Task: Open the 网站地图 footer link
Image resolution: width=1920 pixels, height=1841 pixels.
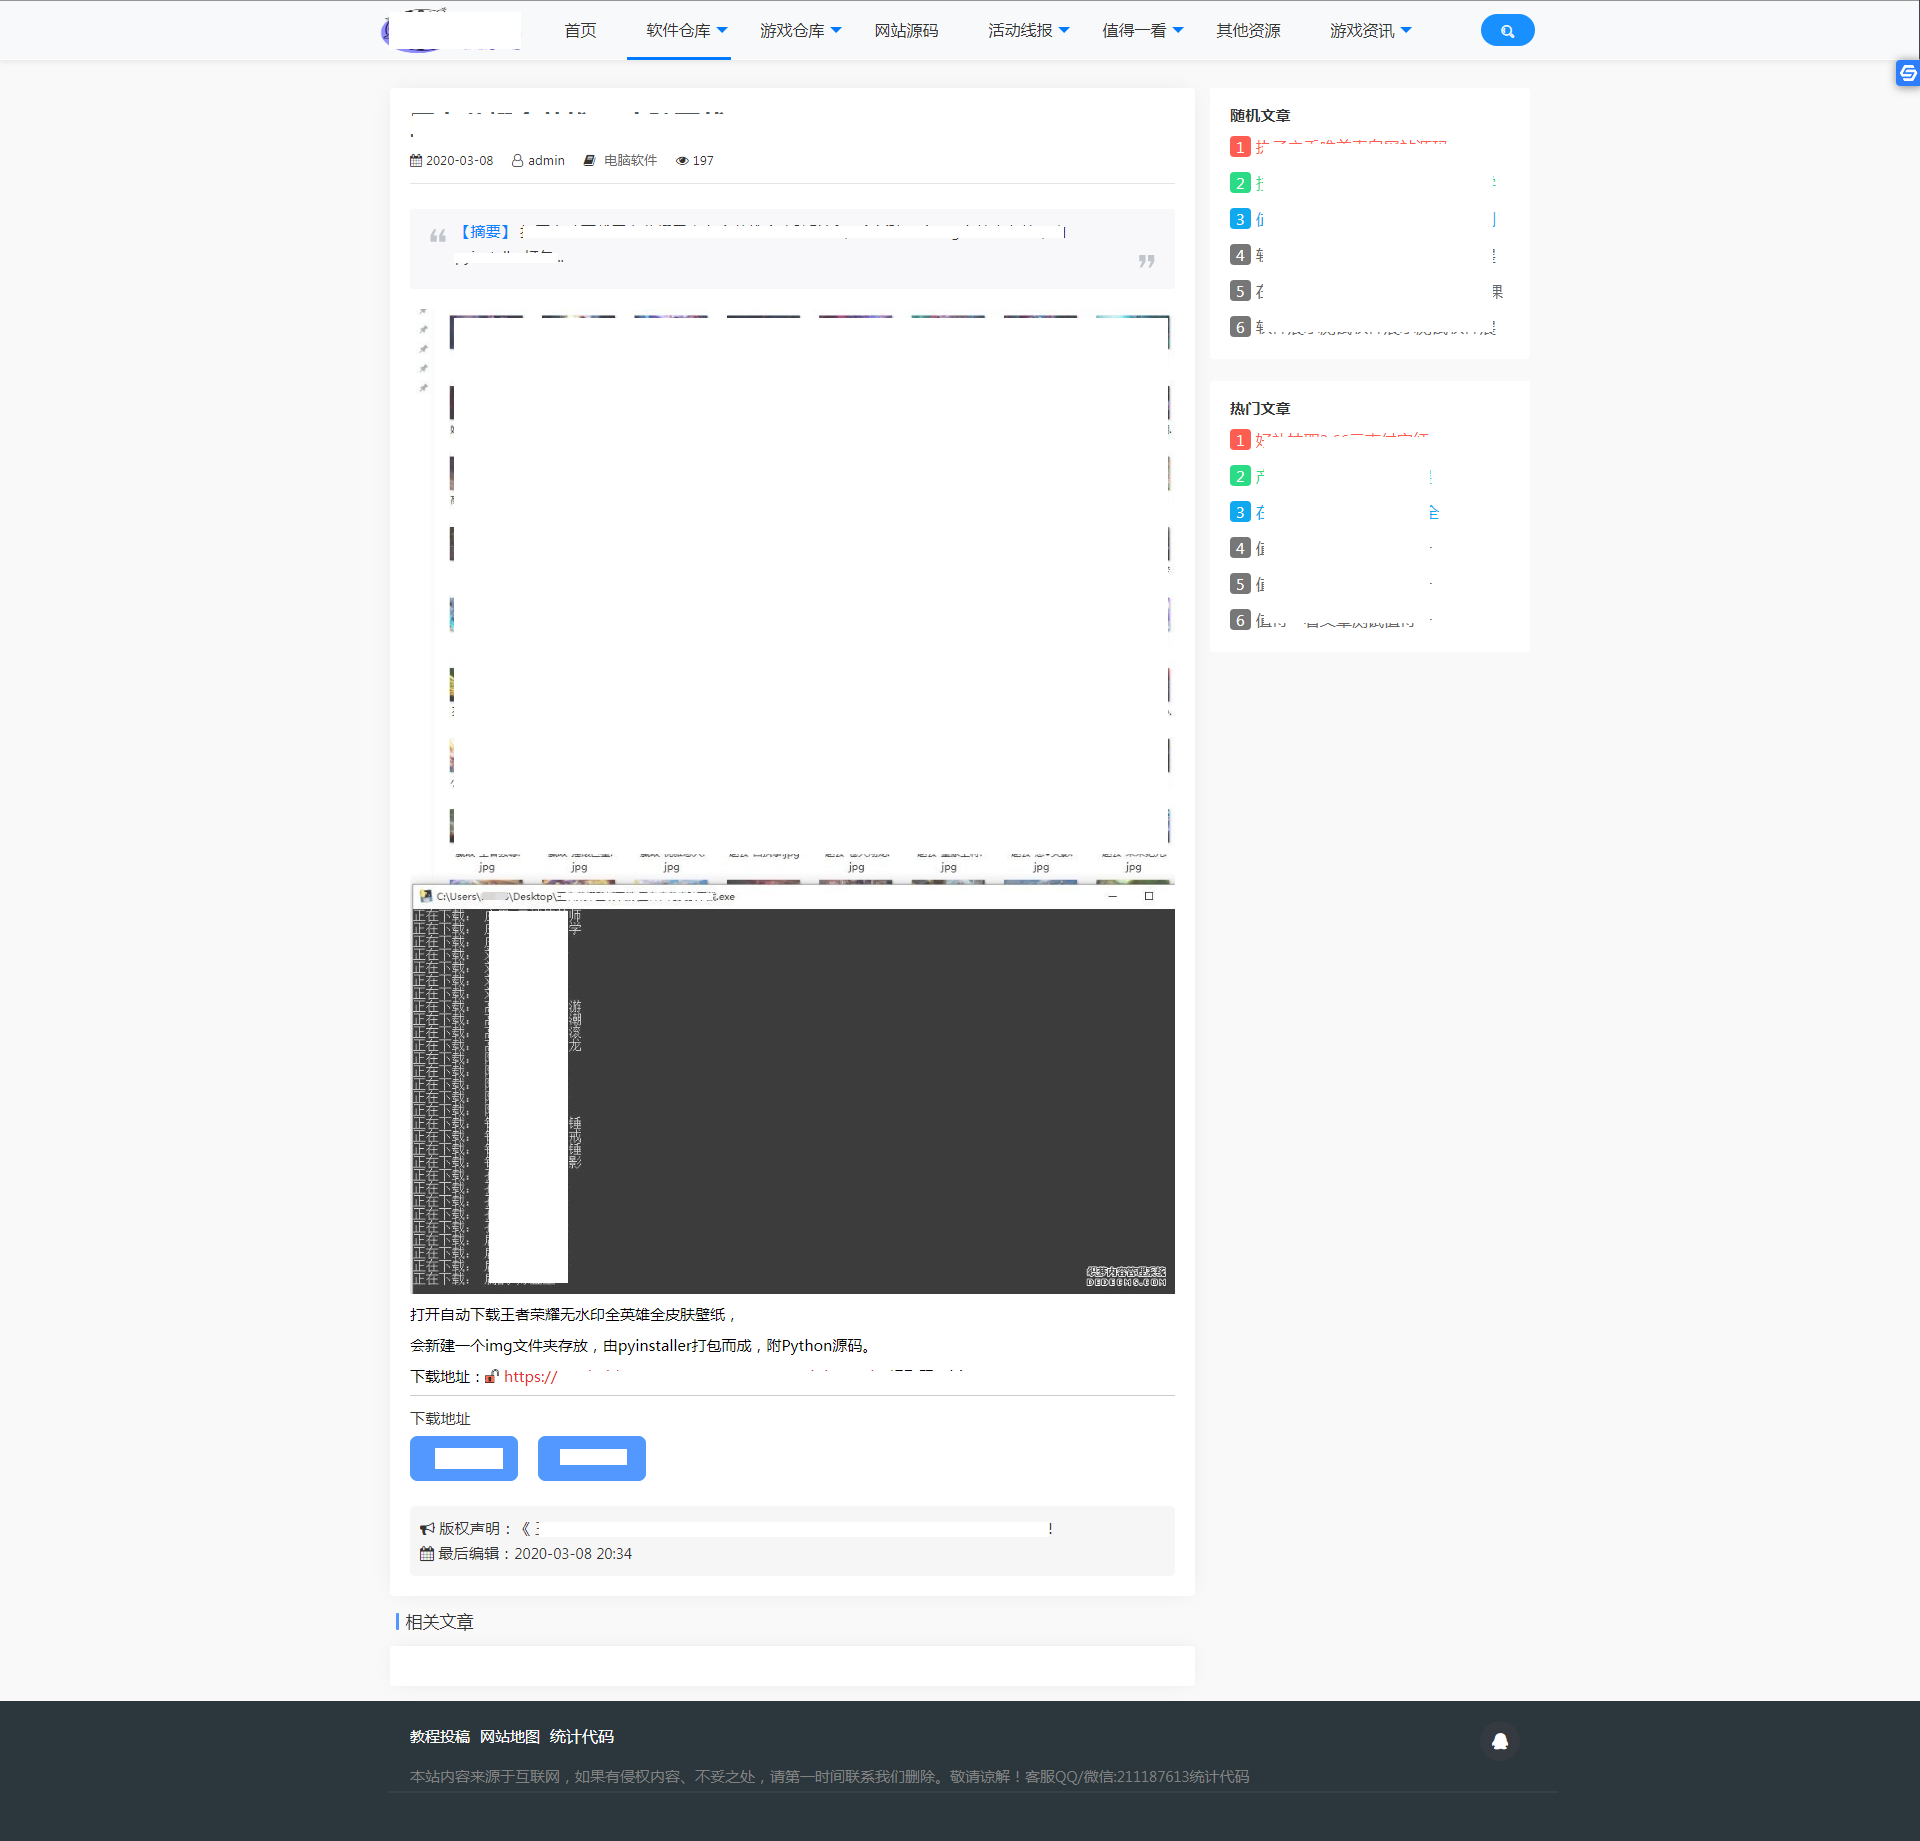Action: click(x=509, y=1737)
